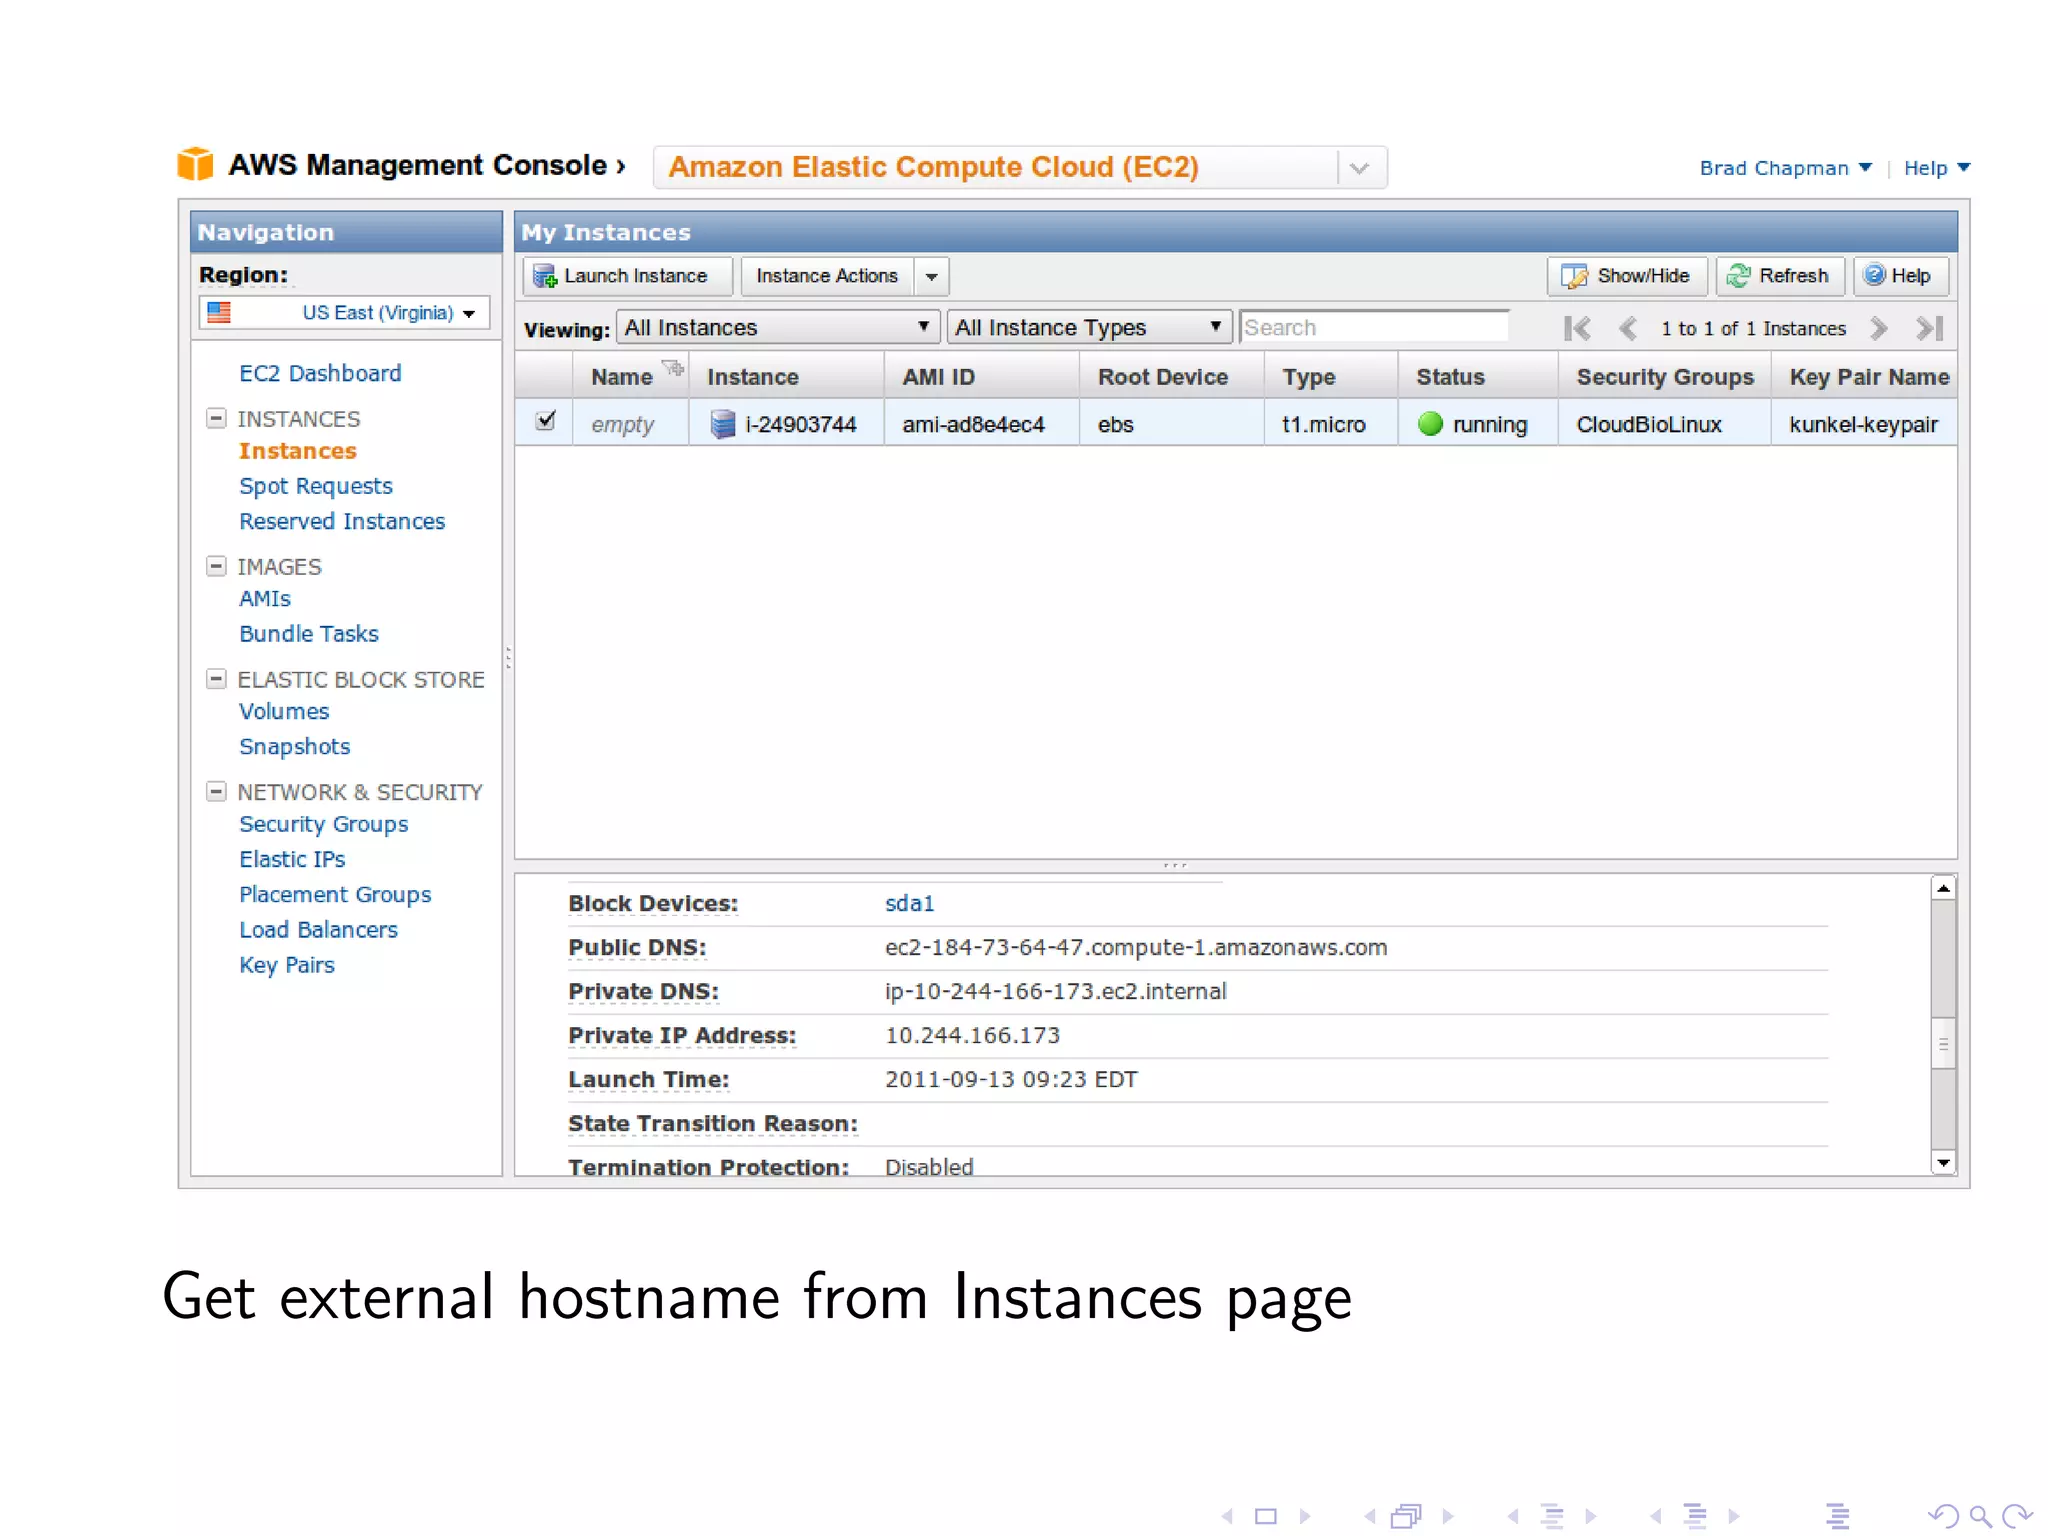Open the Instance Actions button
The width and height of the screenshot is (2048, 1536).
coord(827,276)
